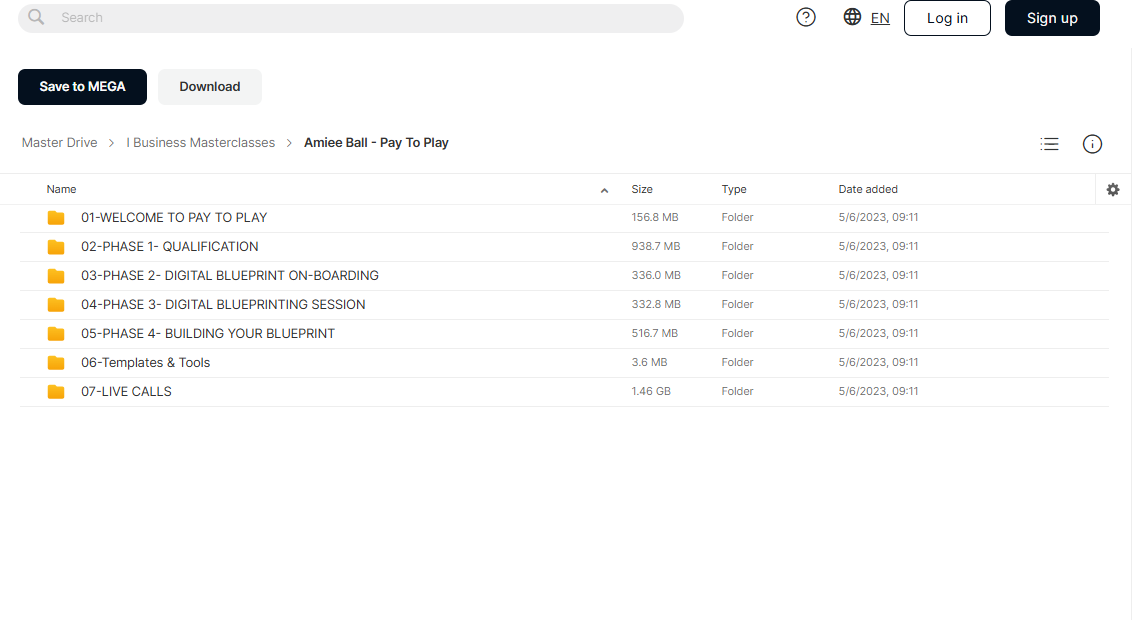The image size is (1132, 620).
Task: Sort by the Size column header
Action: (x=642, y=189)
